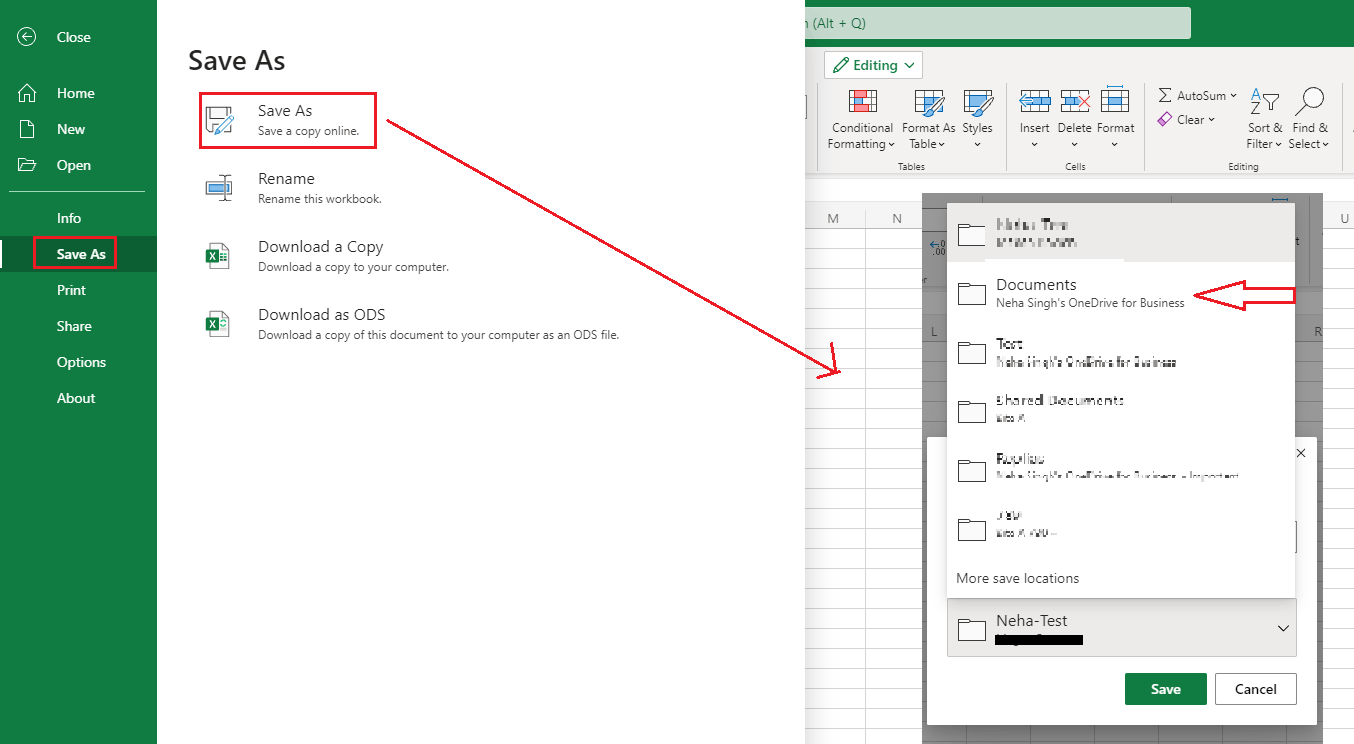Image resolution: width=1354 pixels, height=744 pixels.
Task: Choose Open in the sidebar
Action: click(74, 165)
